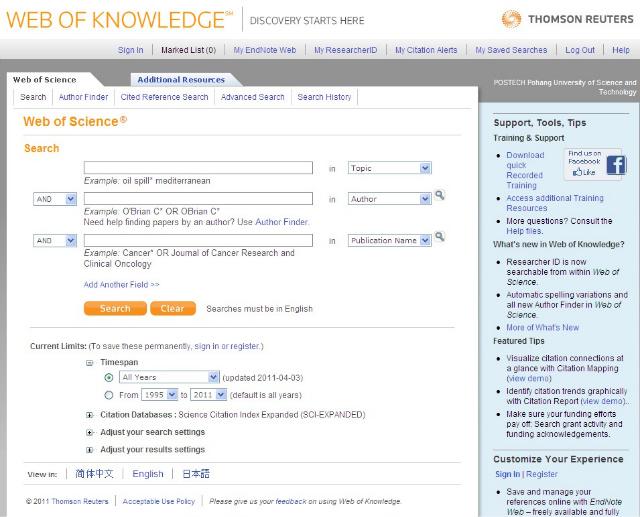This screenshot has width=640, height=517.
Task: Expand Adjust your results settings
Action: pyautogui.click(x=89, y=450)
